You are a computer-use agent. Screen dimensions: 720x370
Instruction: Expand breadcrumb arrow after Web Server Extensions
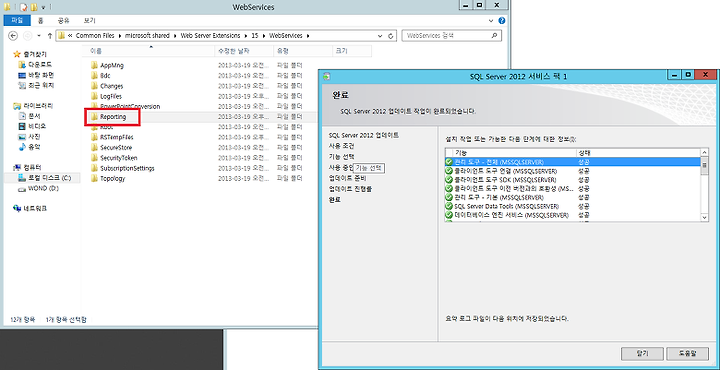(x=246, y=36)
